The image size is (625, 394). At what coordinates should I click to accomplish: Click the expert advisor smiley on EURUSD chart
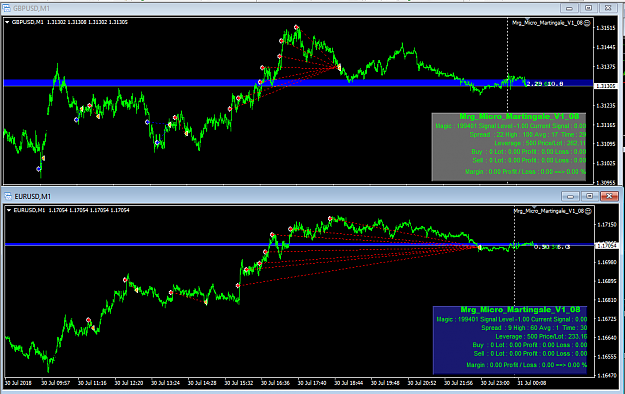click(588, 211)
